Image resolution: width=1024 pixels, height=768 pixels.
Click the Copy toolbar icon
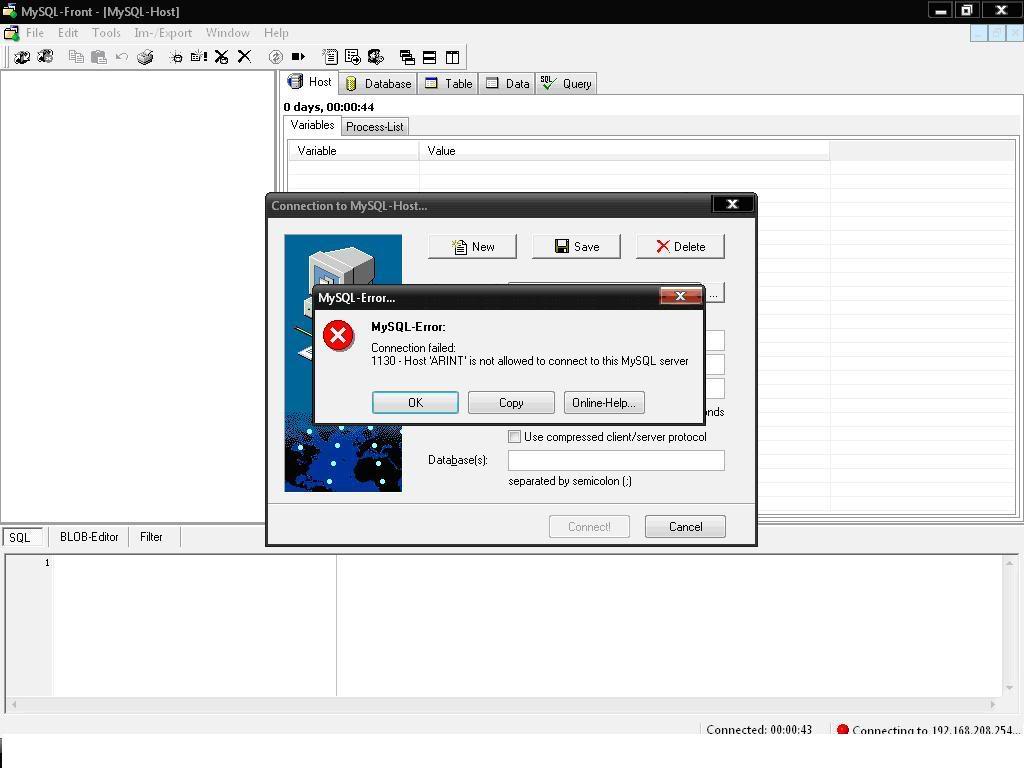pos(76,57)
